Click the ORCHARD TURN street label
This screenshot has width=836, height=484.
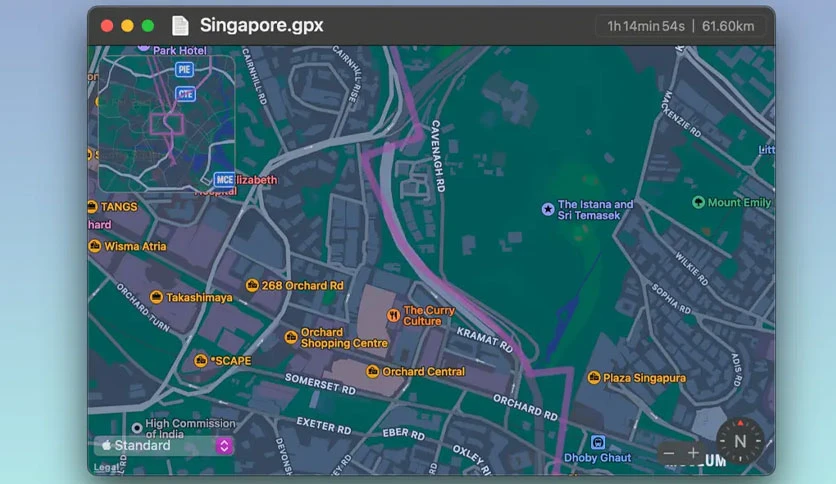pyautogui.click(x=143, y=308)
